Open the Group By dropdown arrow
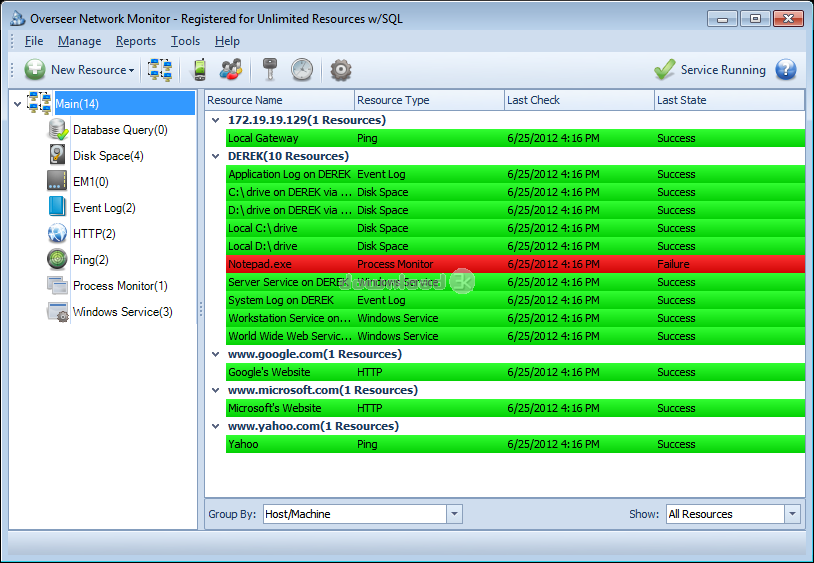Viewport: 814px width, 563px height. [454, 514]
